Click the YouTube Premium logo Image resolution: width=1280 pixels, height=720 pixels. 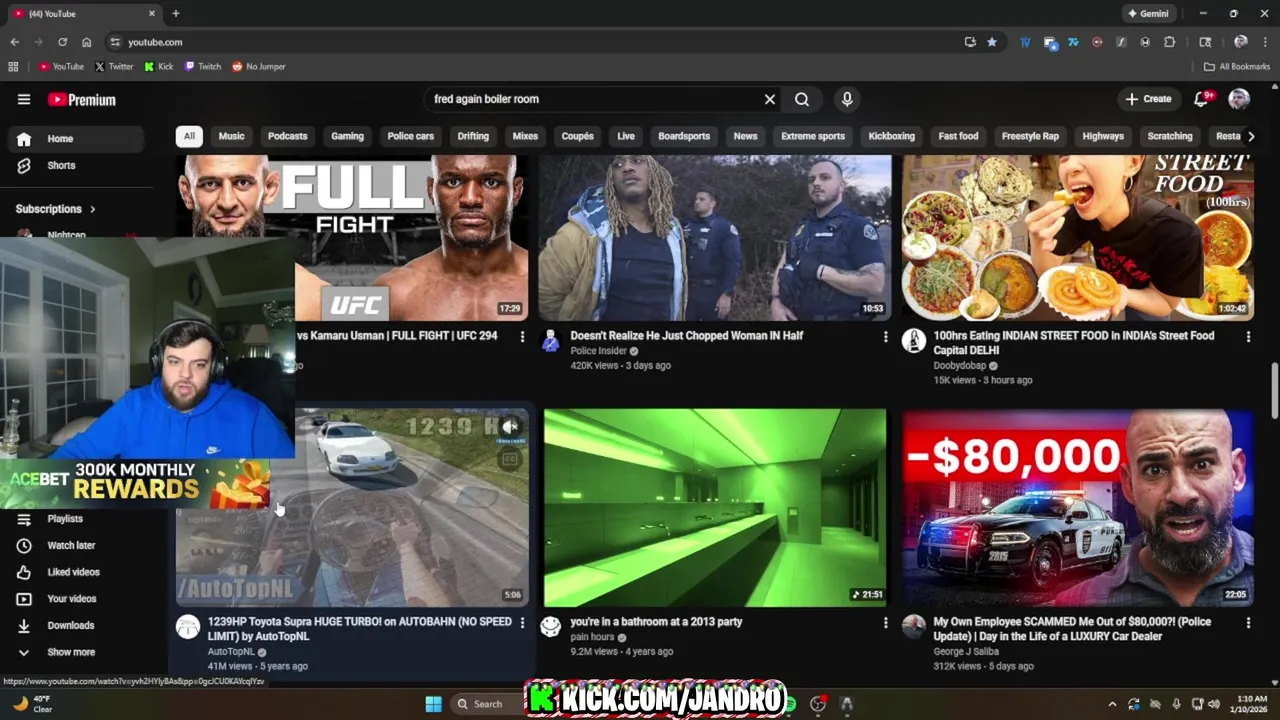[82, 100]
